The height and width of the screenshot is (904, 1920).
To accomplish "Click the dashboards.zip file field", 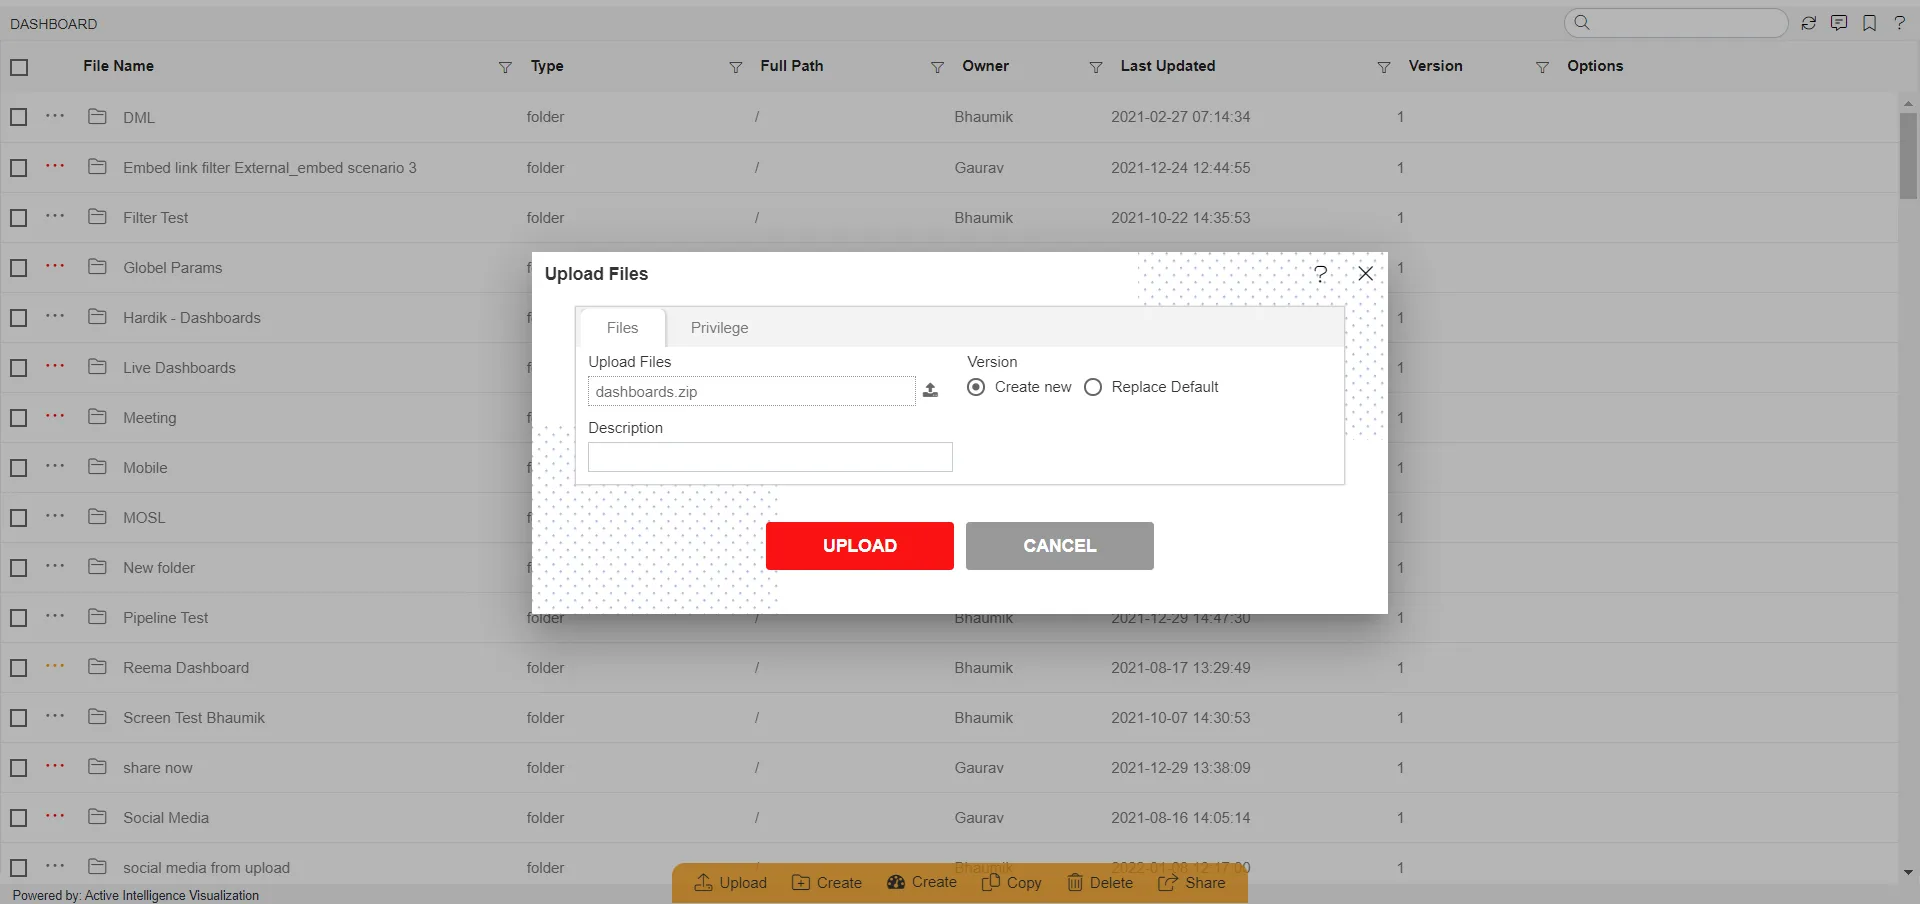I will pos(752,391).
